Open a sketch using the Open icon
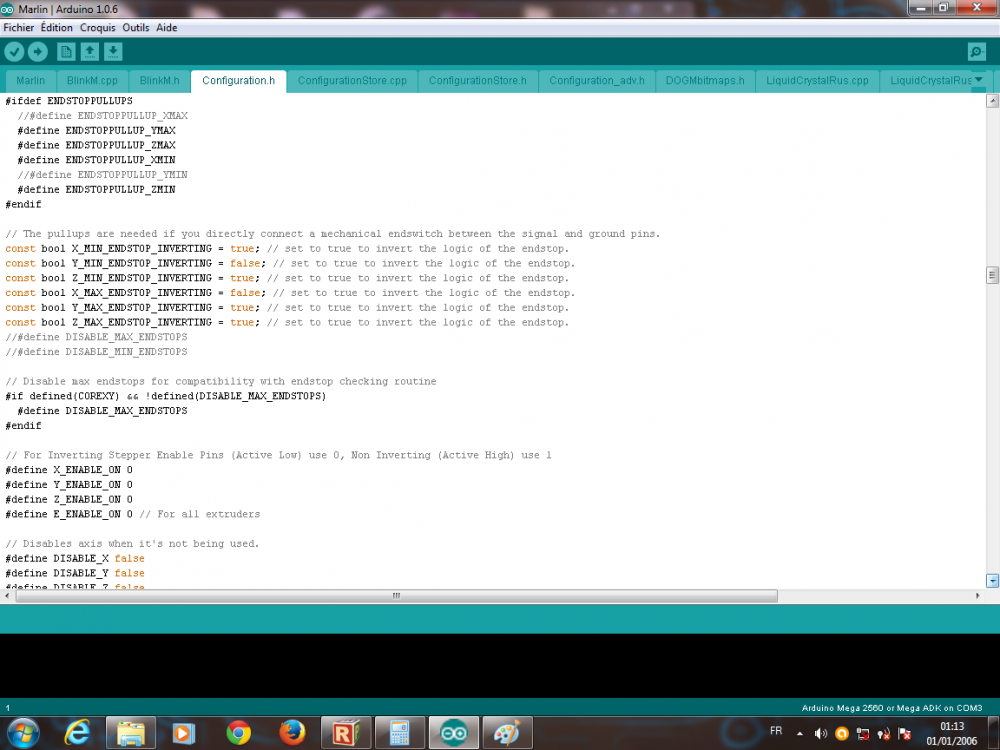 pos(90,52)
